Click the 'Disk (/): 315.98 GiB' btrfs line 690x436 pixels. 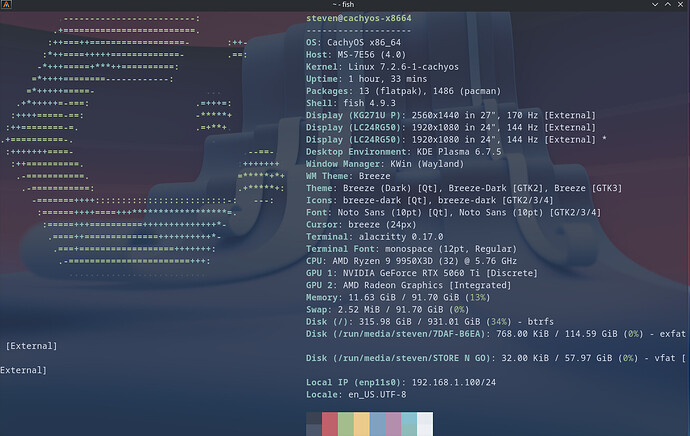[x=429, y=322]
